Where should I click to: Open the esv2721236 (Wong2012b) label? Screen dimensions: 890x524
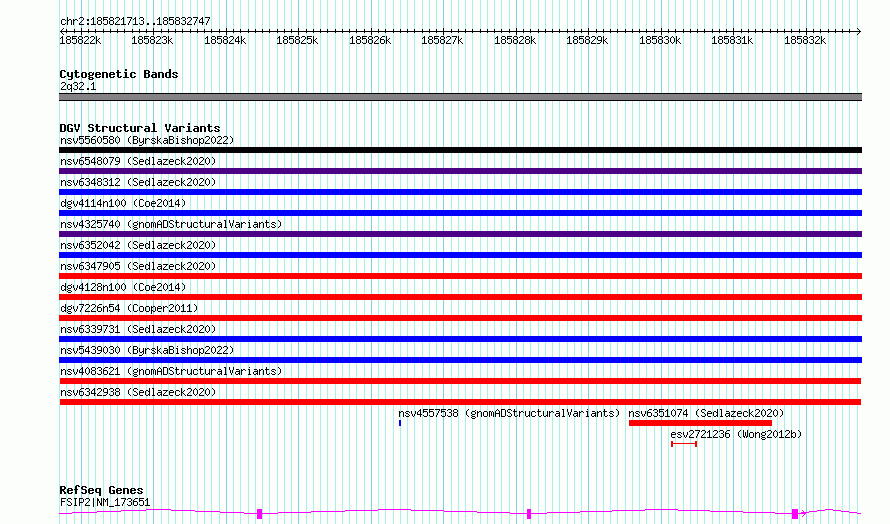(x=736, y=434)
